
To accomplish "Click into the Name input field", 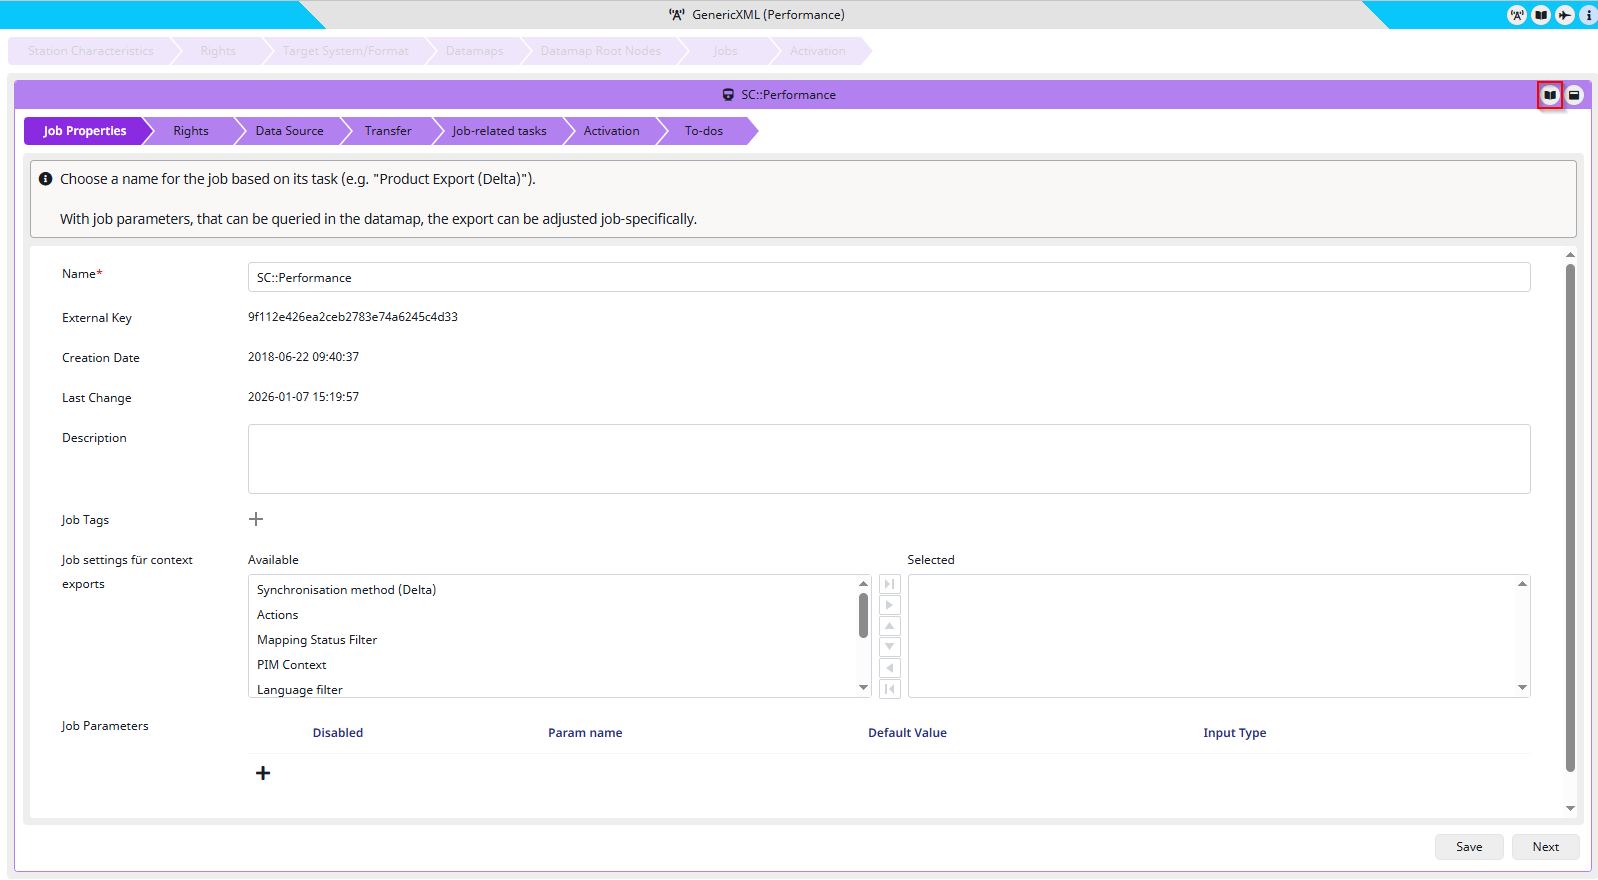I will tap(888, 278).
